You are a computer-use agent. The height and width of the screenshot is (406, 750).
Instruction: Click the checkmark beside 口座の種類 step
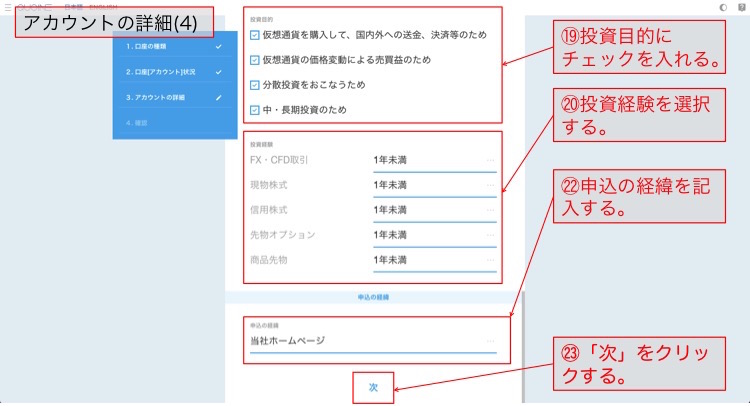click(219, 46)
